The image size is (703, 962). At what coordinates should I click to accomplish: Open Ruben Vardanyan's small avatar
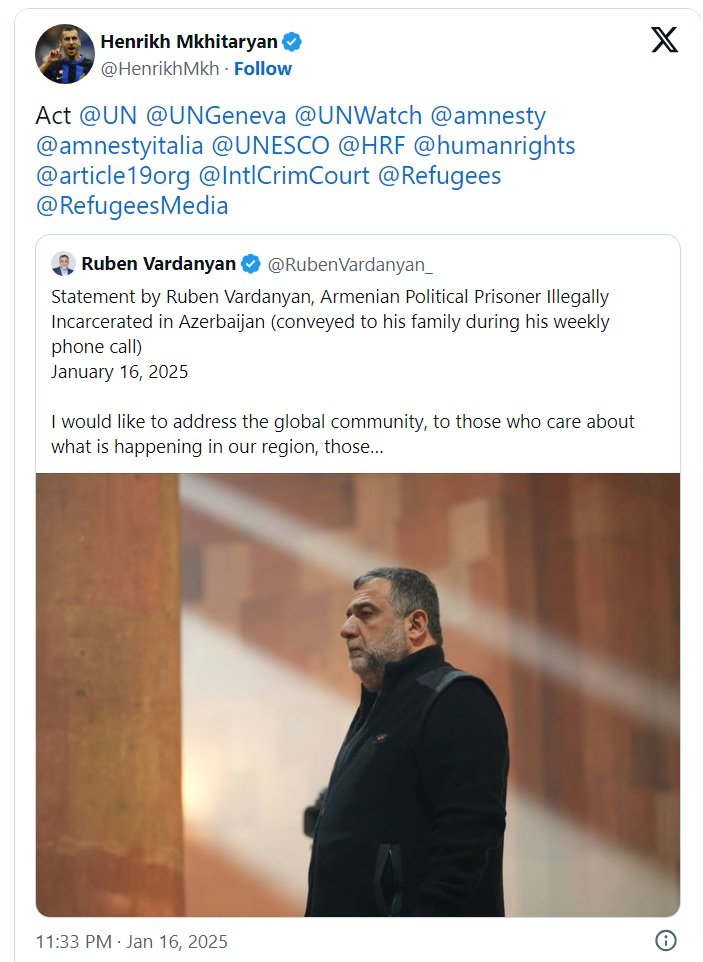click(63, 264)
